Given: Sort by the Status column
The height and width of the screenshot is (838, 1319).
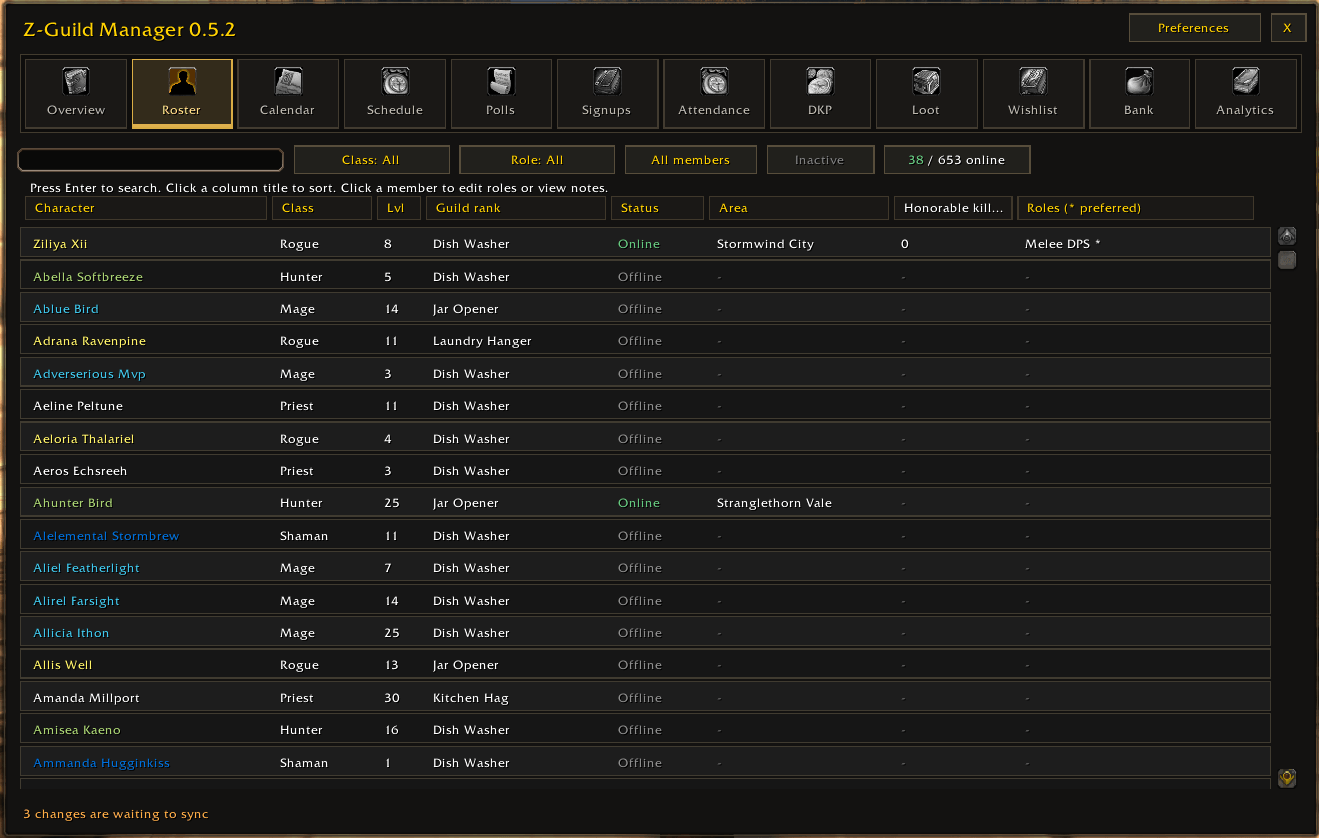Looking at the screenshot, I should 657,208.
